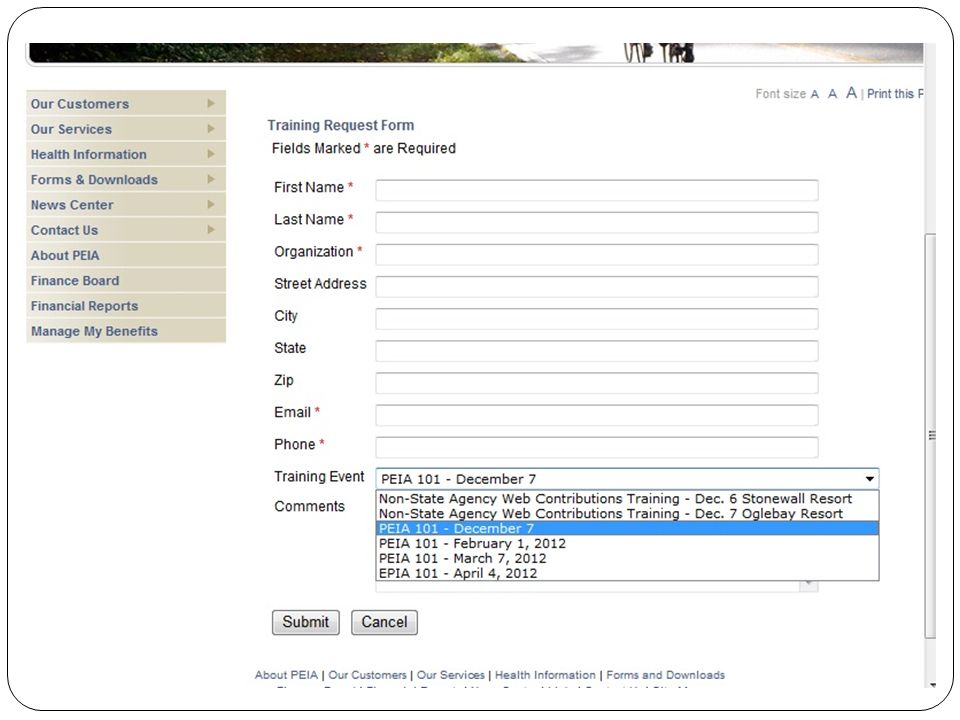Open the Our Services menu
960x720 pixels.
point(126,129)
